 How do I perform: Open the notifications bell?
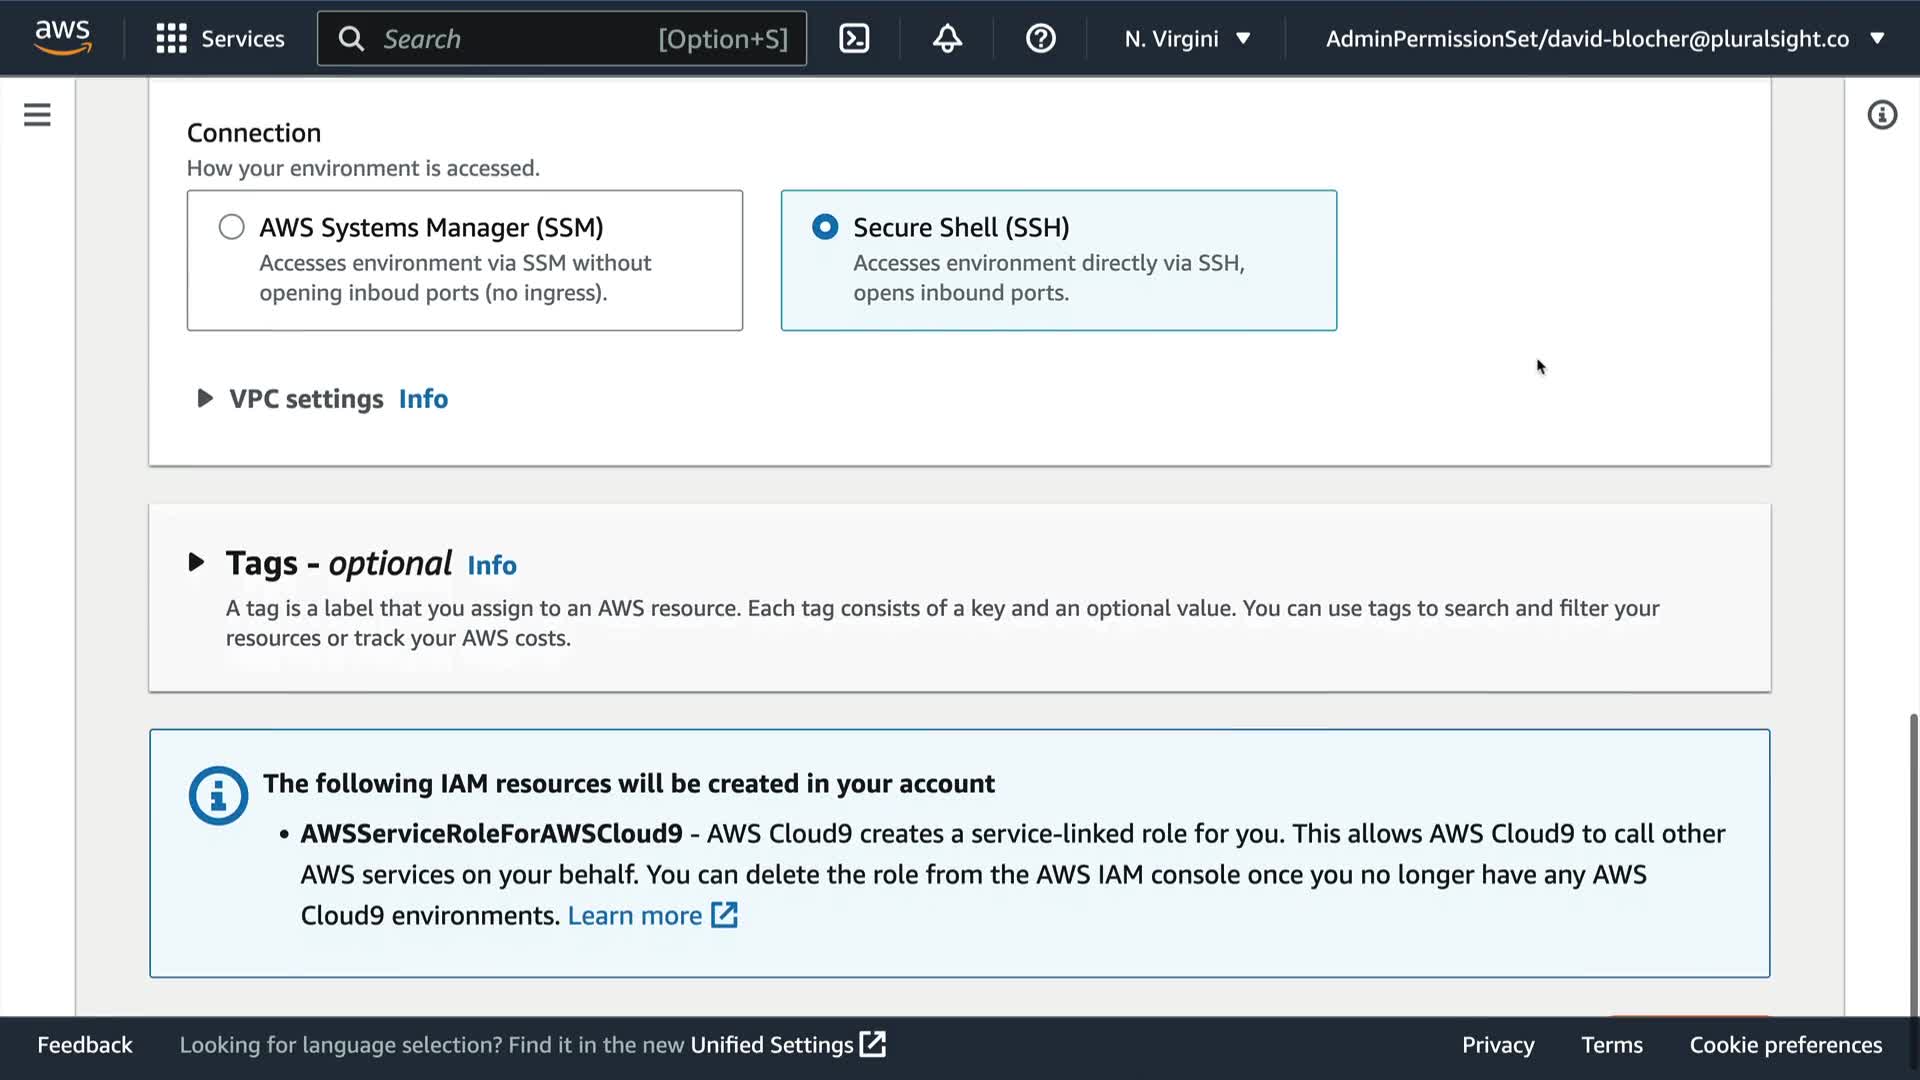[947, 39]
